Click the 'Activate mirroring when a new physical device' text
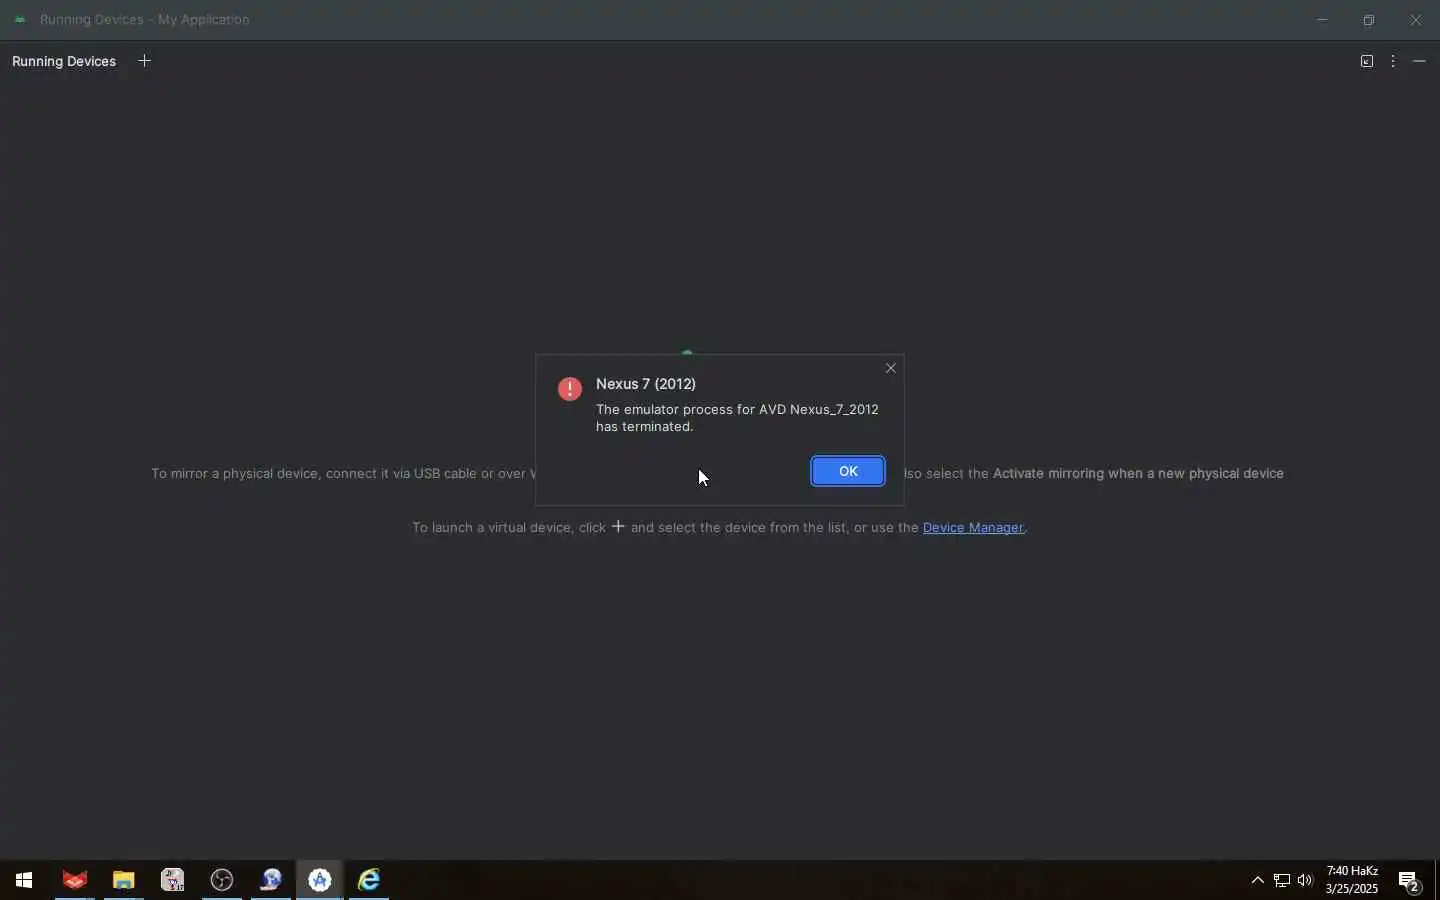1440x900 pixels. pos(1138,473)
